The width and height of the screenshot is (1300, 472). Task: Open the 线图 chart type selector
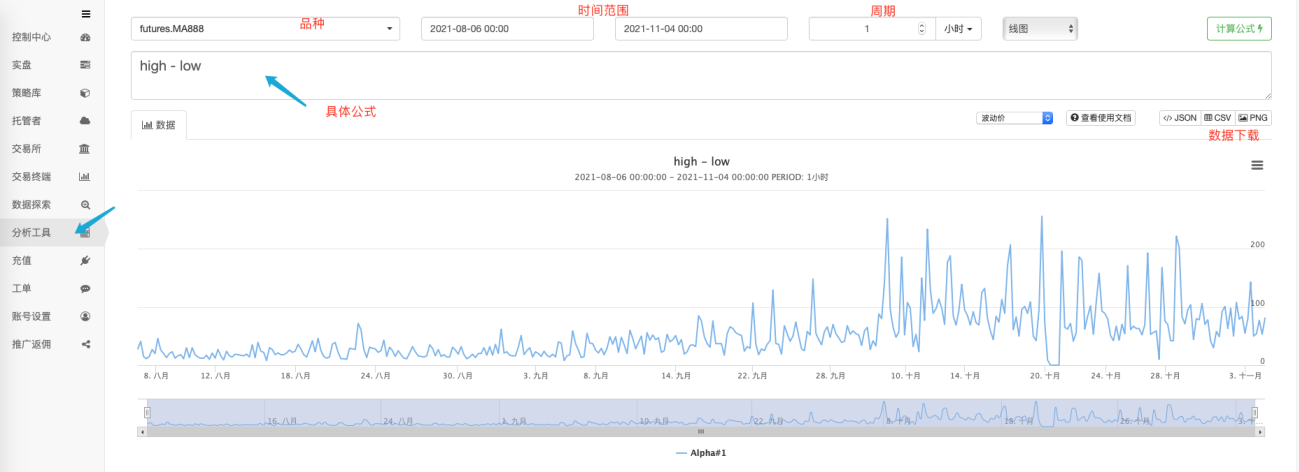[1040, 29]
